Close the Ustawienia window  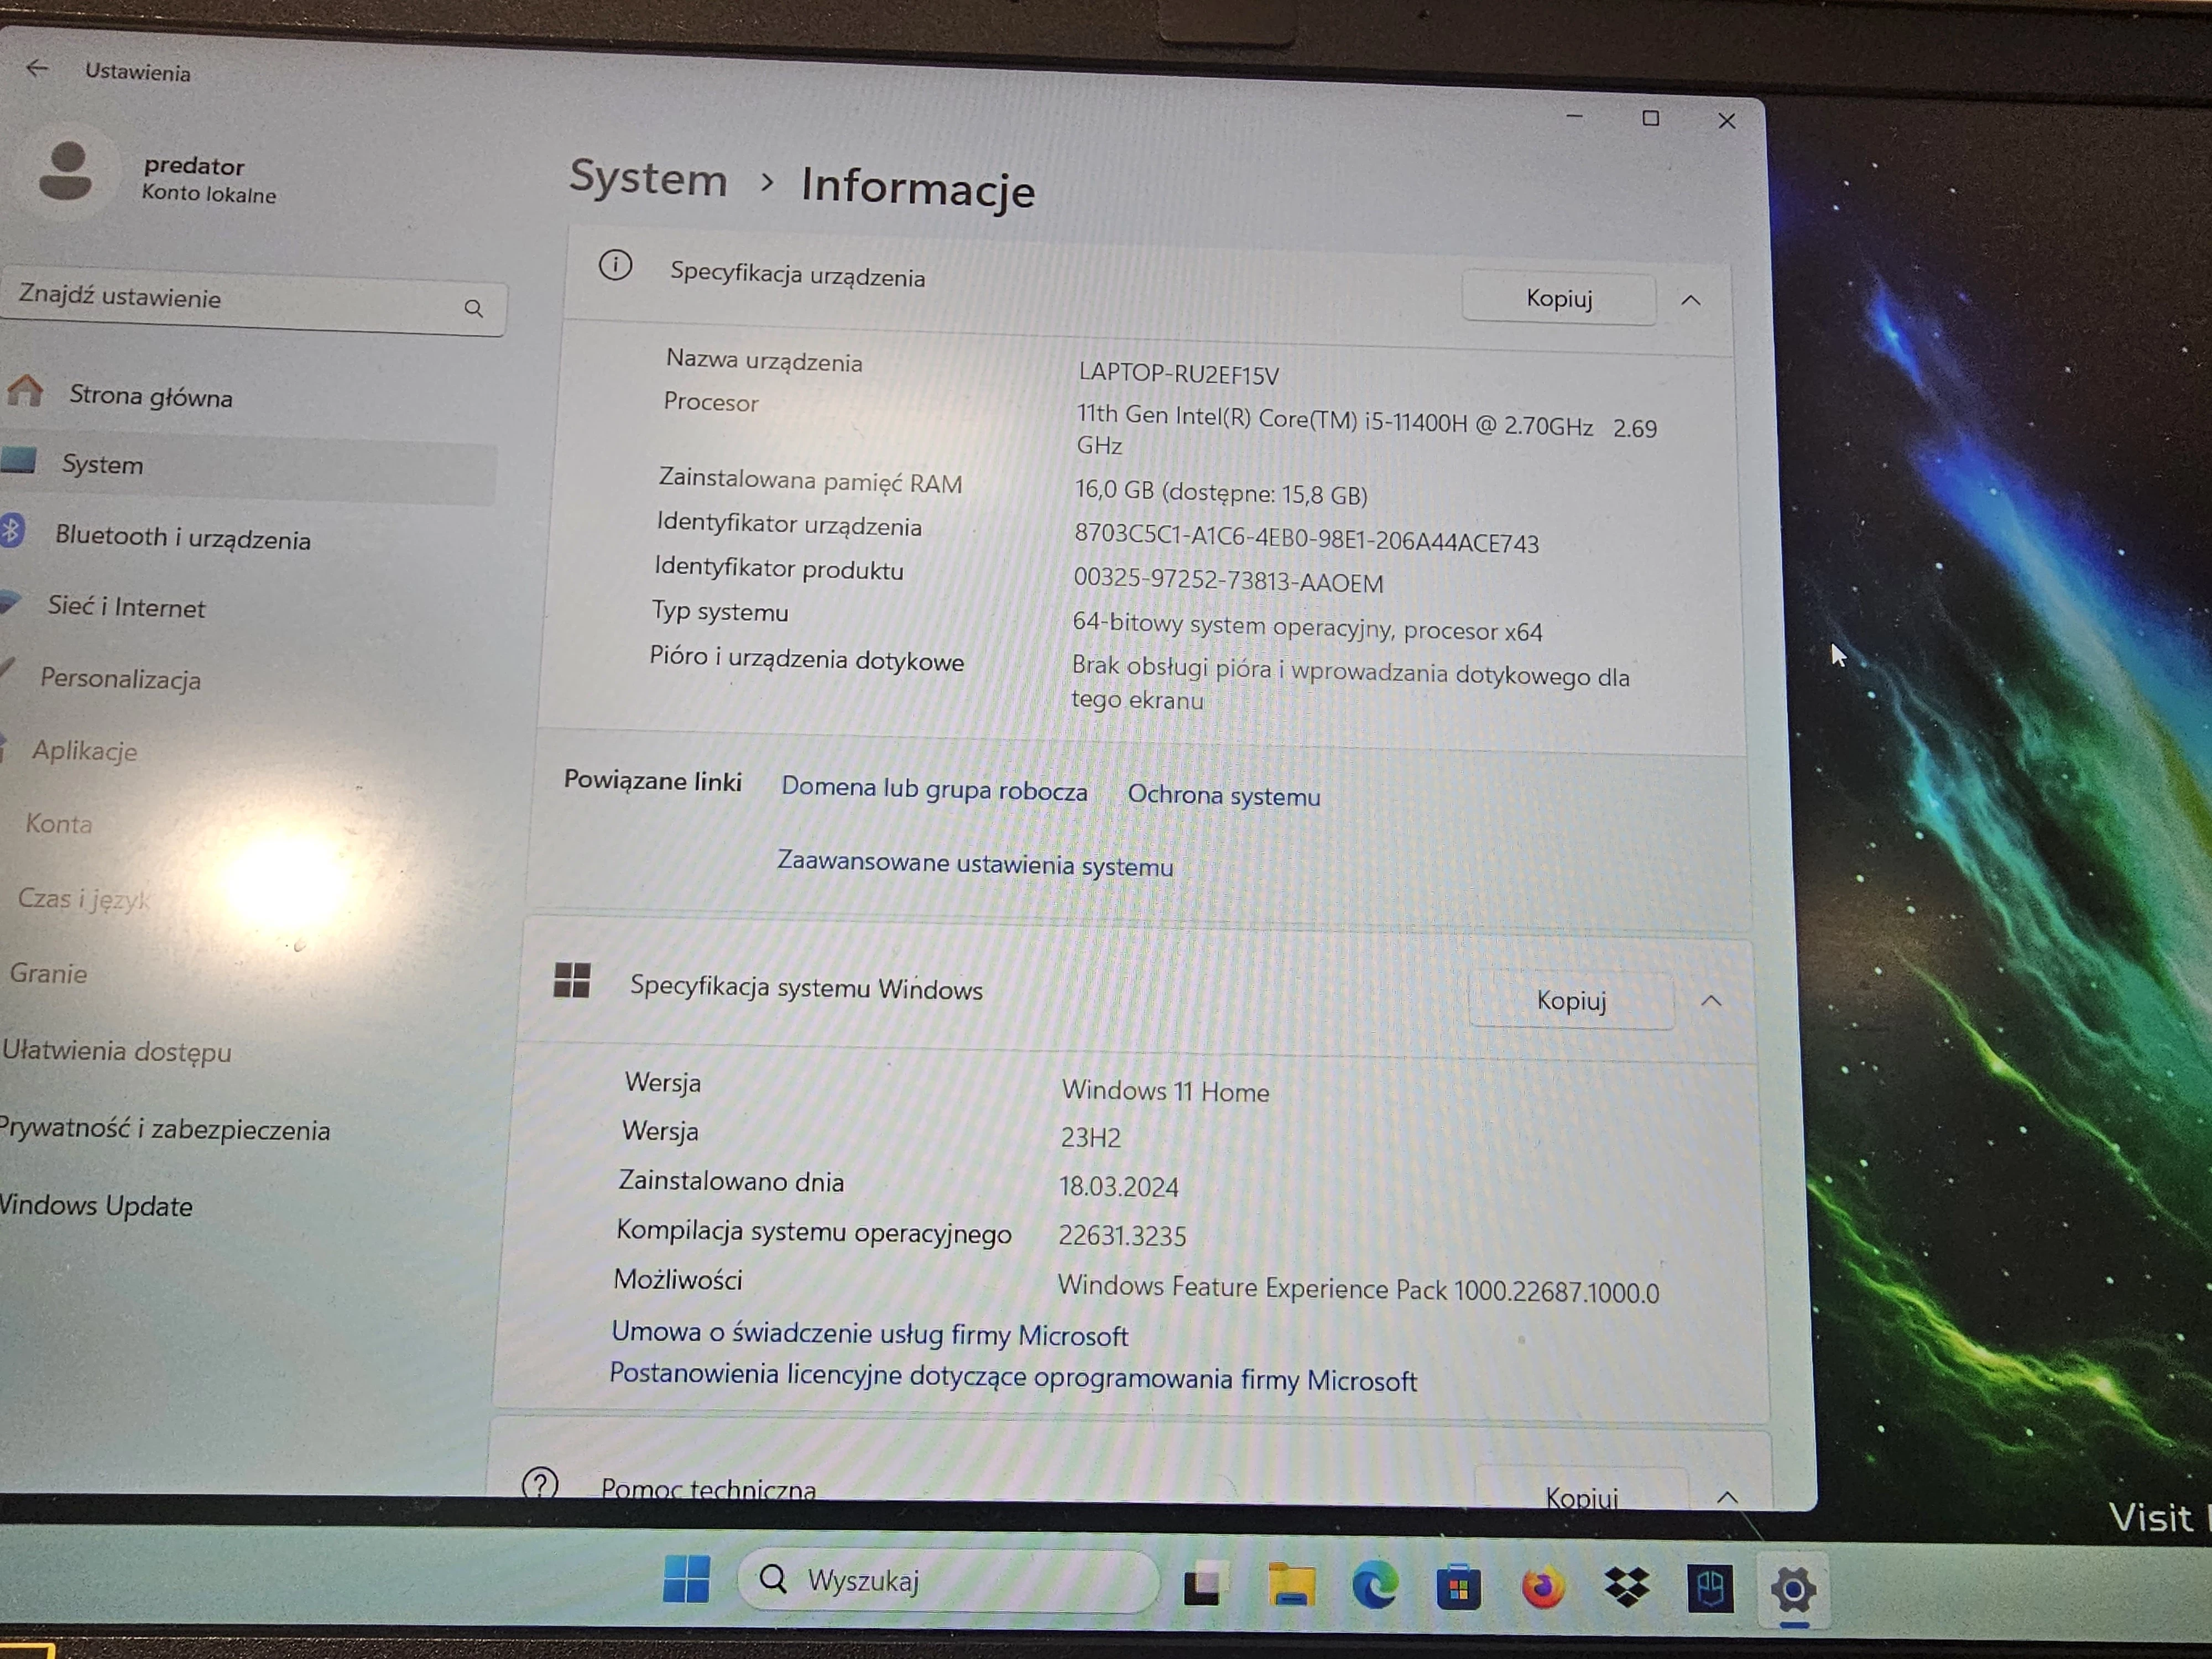[1727, 121]
